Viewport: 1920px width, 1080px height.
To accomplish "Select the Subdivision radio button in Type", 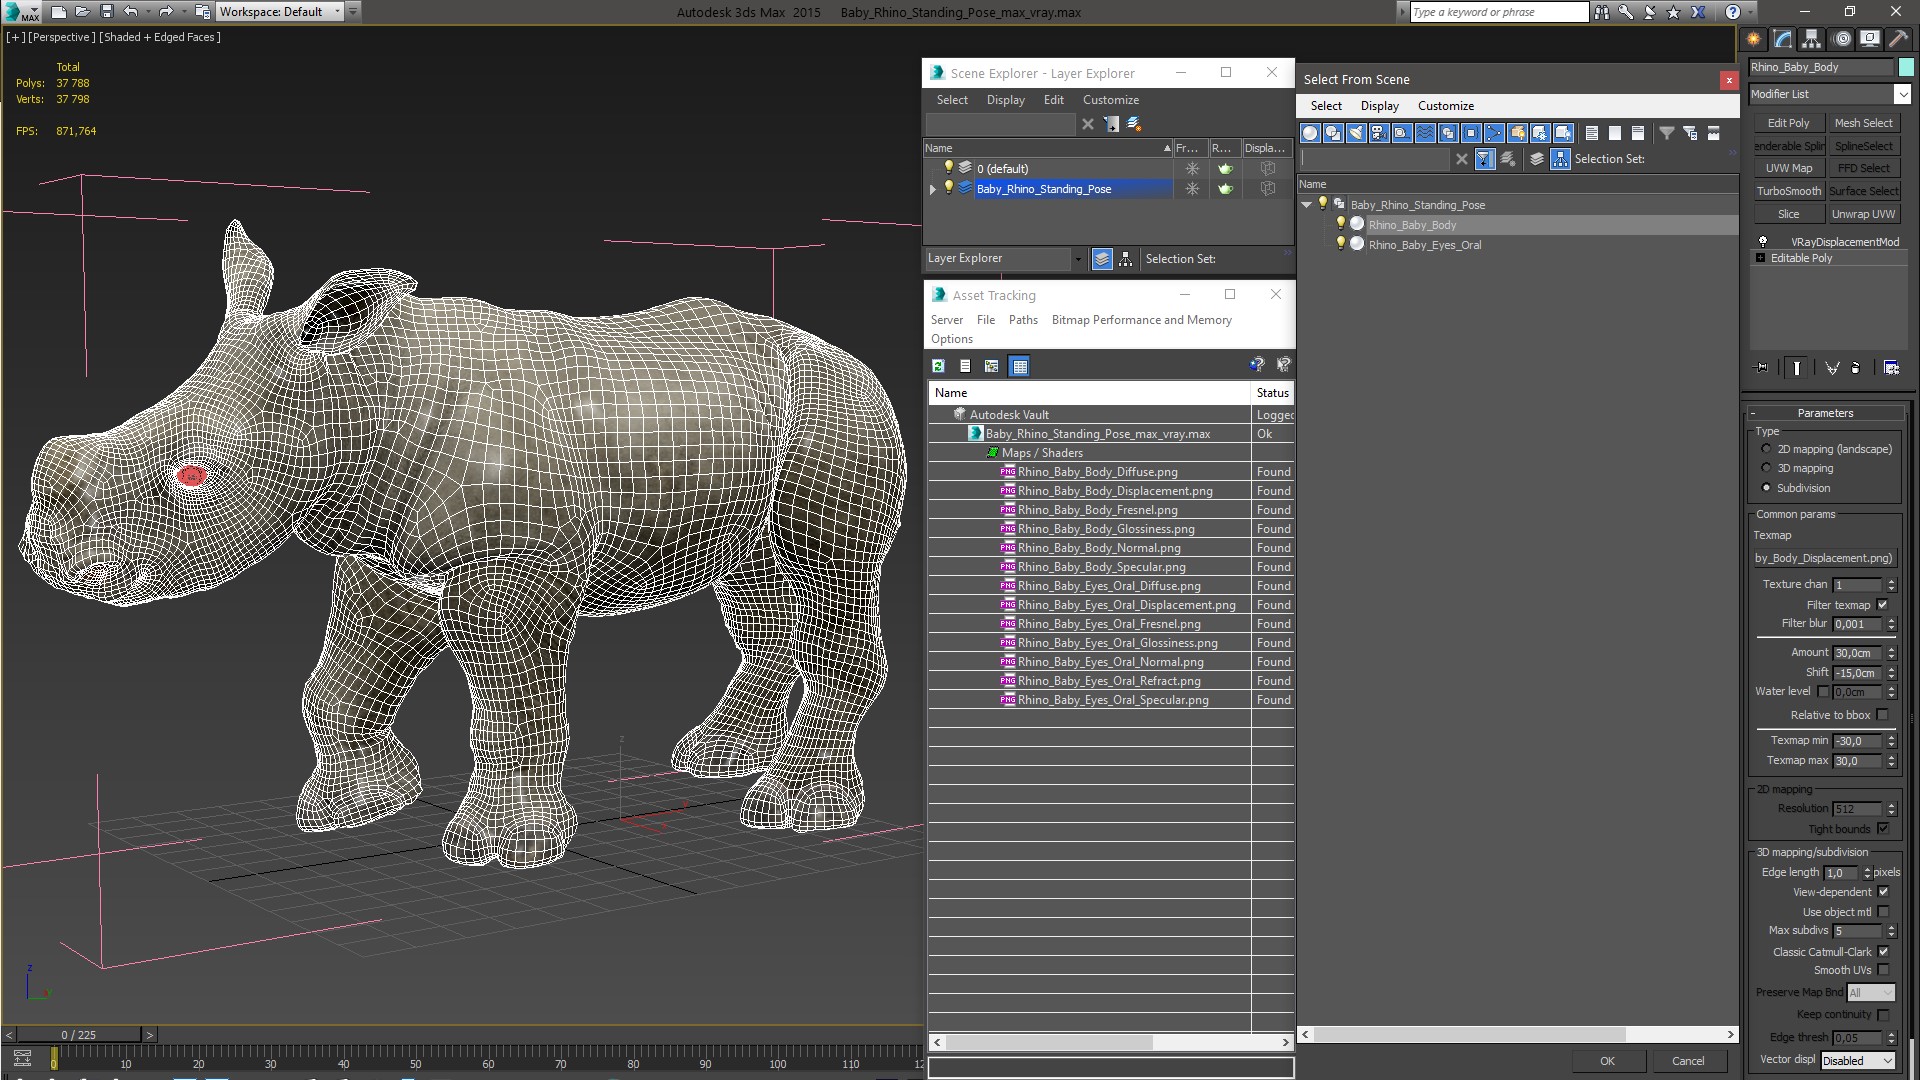I will pyautogui.click(x=1766, y=488).
